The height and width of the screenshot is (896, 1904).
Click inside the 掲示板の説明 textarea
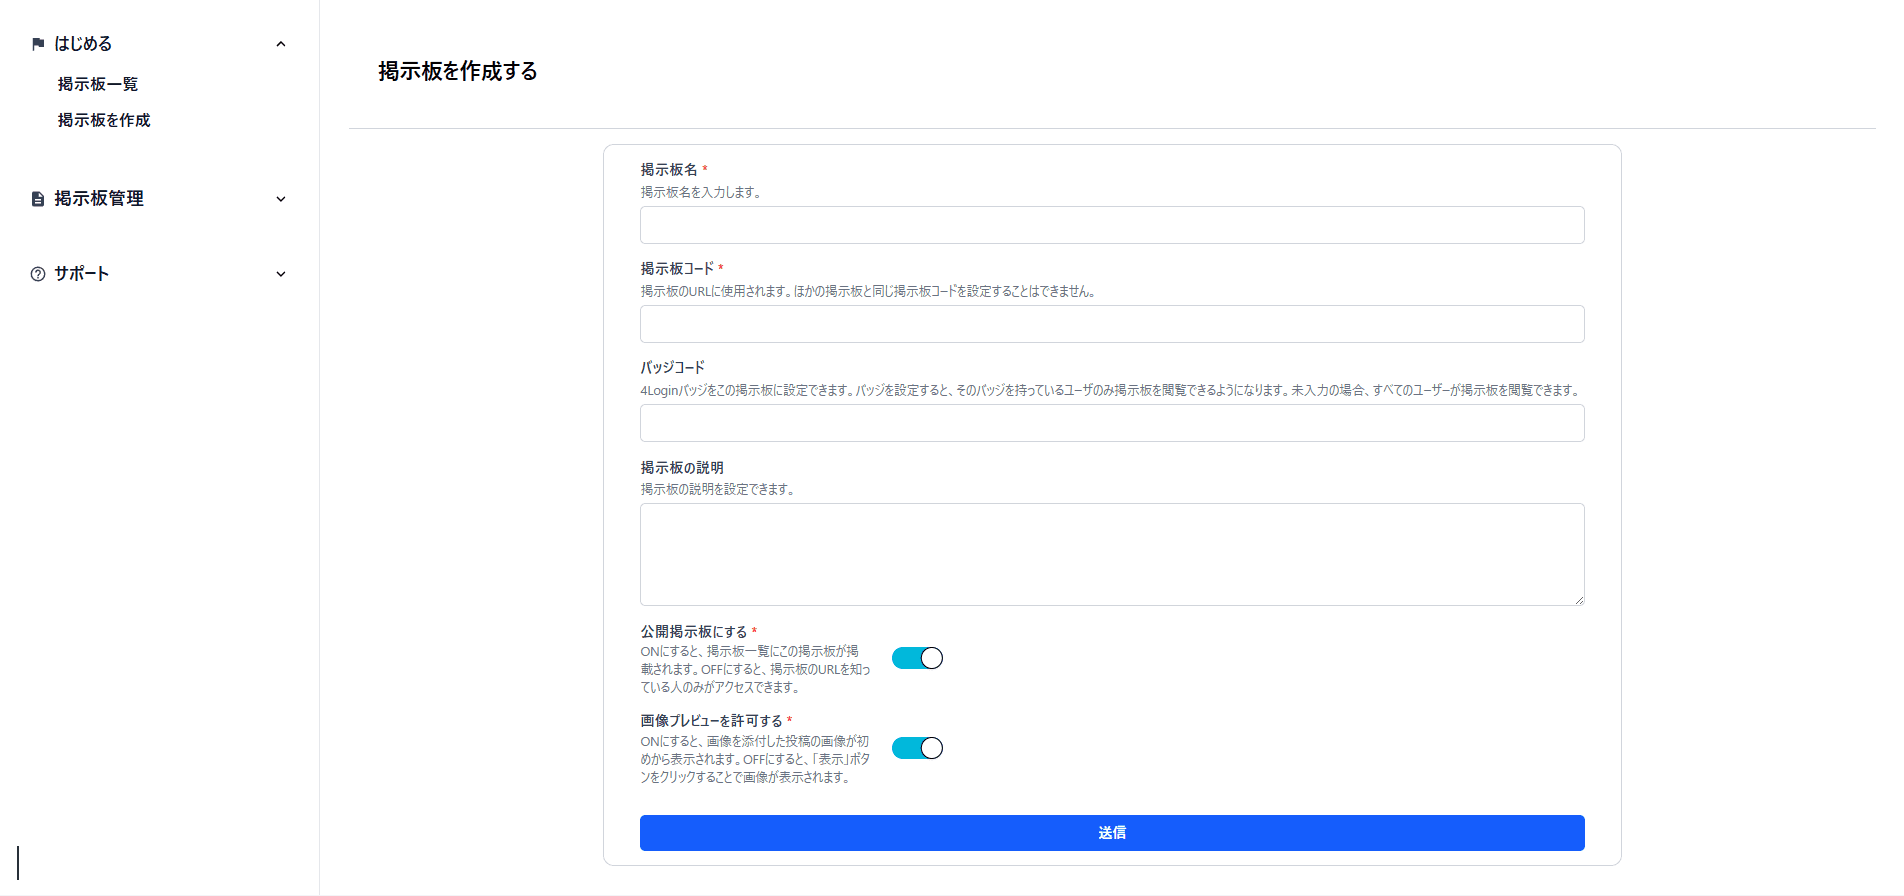(1112, 554)
